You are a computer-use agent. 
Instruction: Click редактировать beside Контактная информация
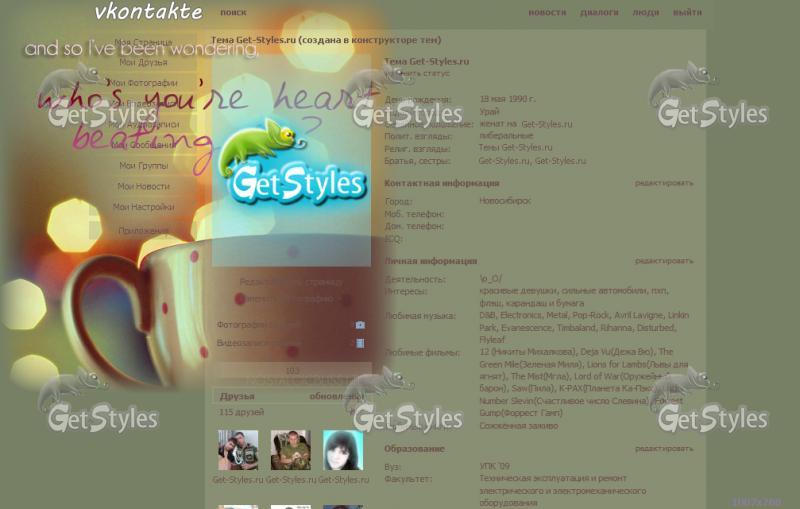pos(664,183)
